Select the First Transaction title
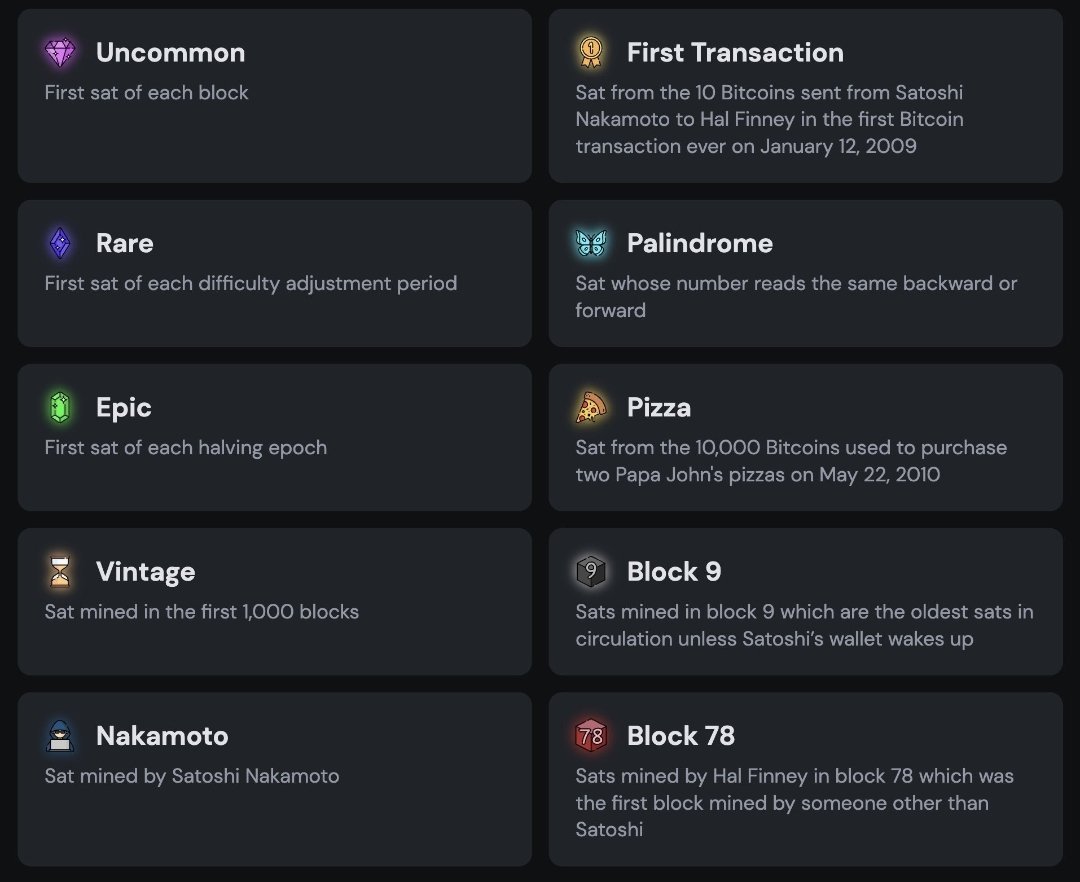Screen dimensions: 1080x882 (x=735, y=52)
